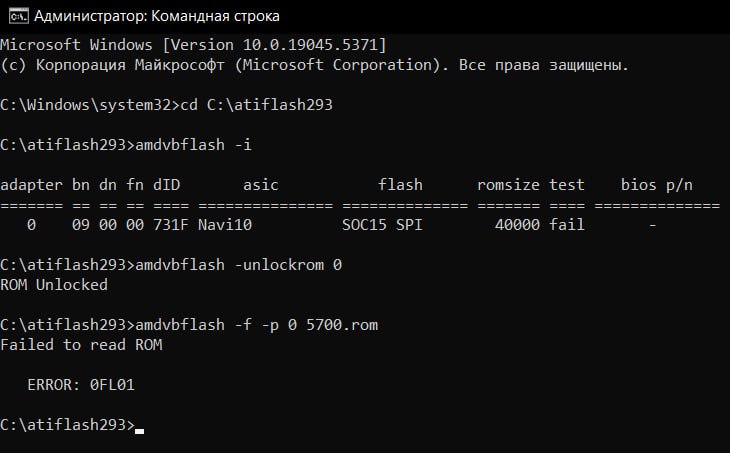Click the Microsoft Corporation copyright line
Image resolution: width=730 pixels, height=453 pixels.
click(314, 65)
